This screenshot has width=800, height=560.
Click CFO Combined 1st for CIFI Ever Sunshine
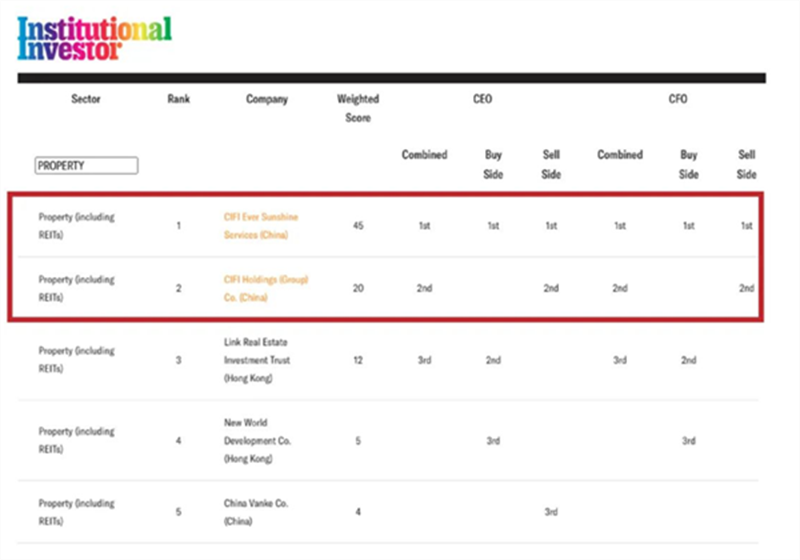[x=620, y=225]
